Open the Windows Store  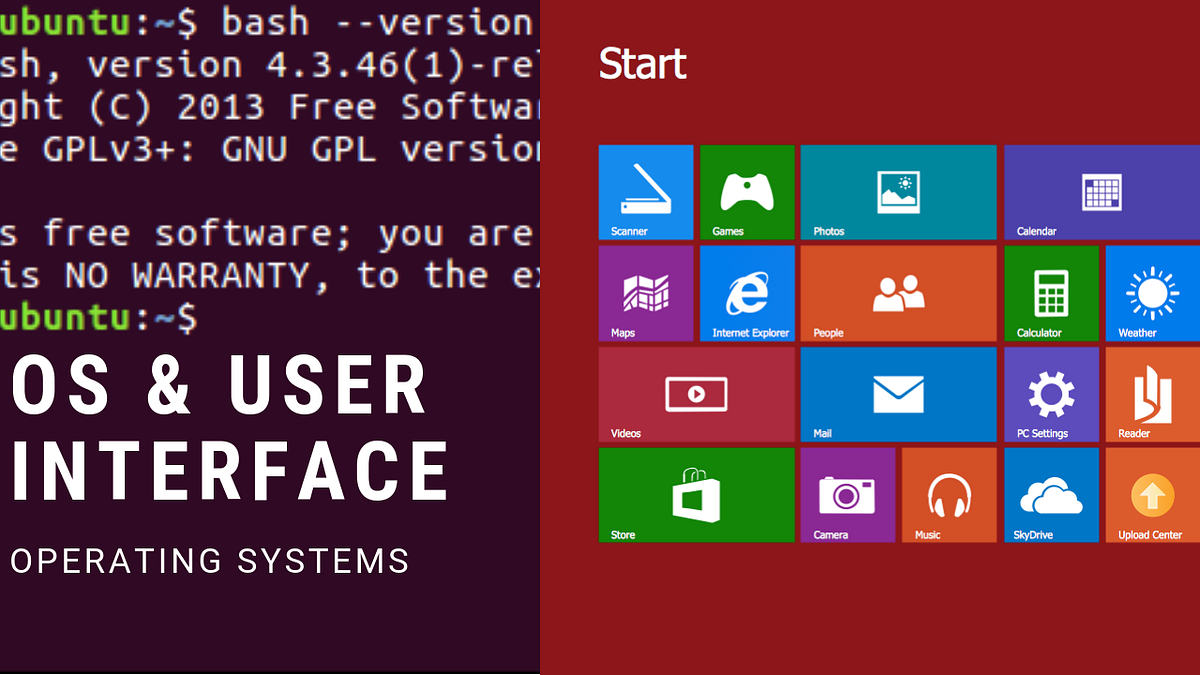pos(696,495)
